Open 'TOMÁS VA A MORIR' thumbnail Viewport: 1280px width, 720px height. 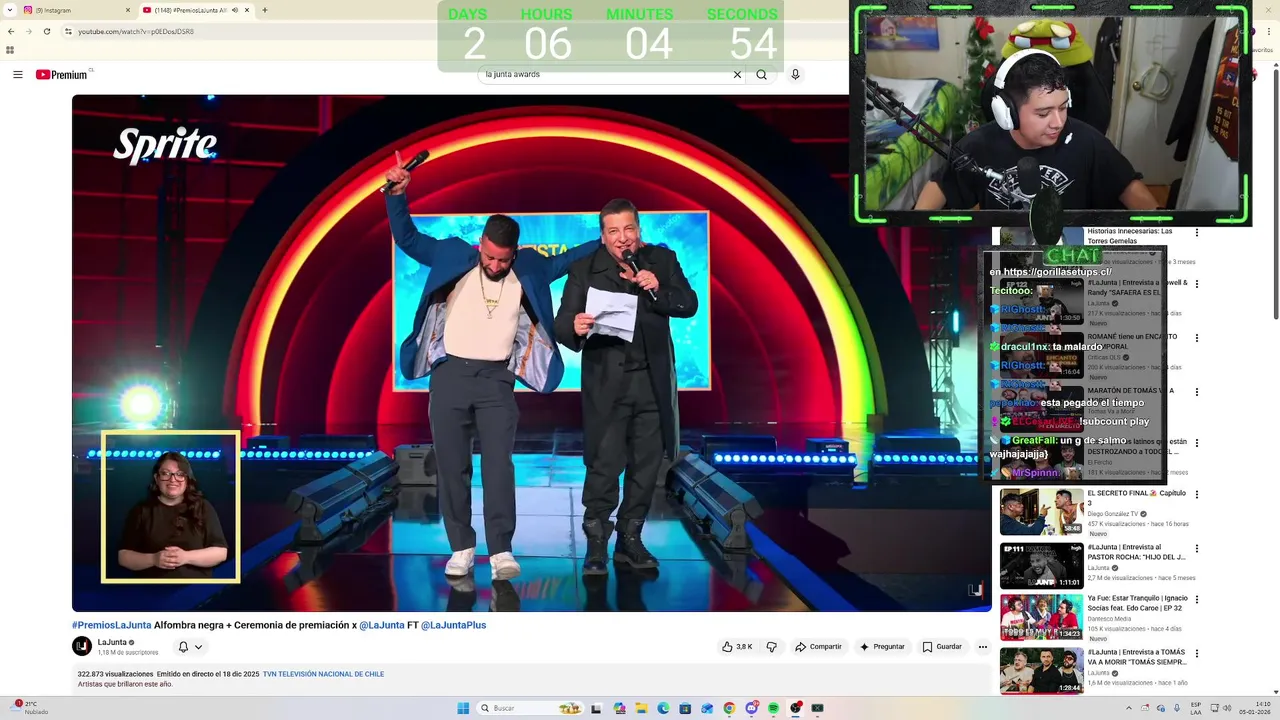(1041, 671)
